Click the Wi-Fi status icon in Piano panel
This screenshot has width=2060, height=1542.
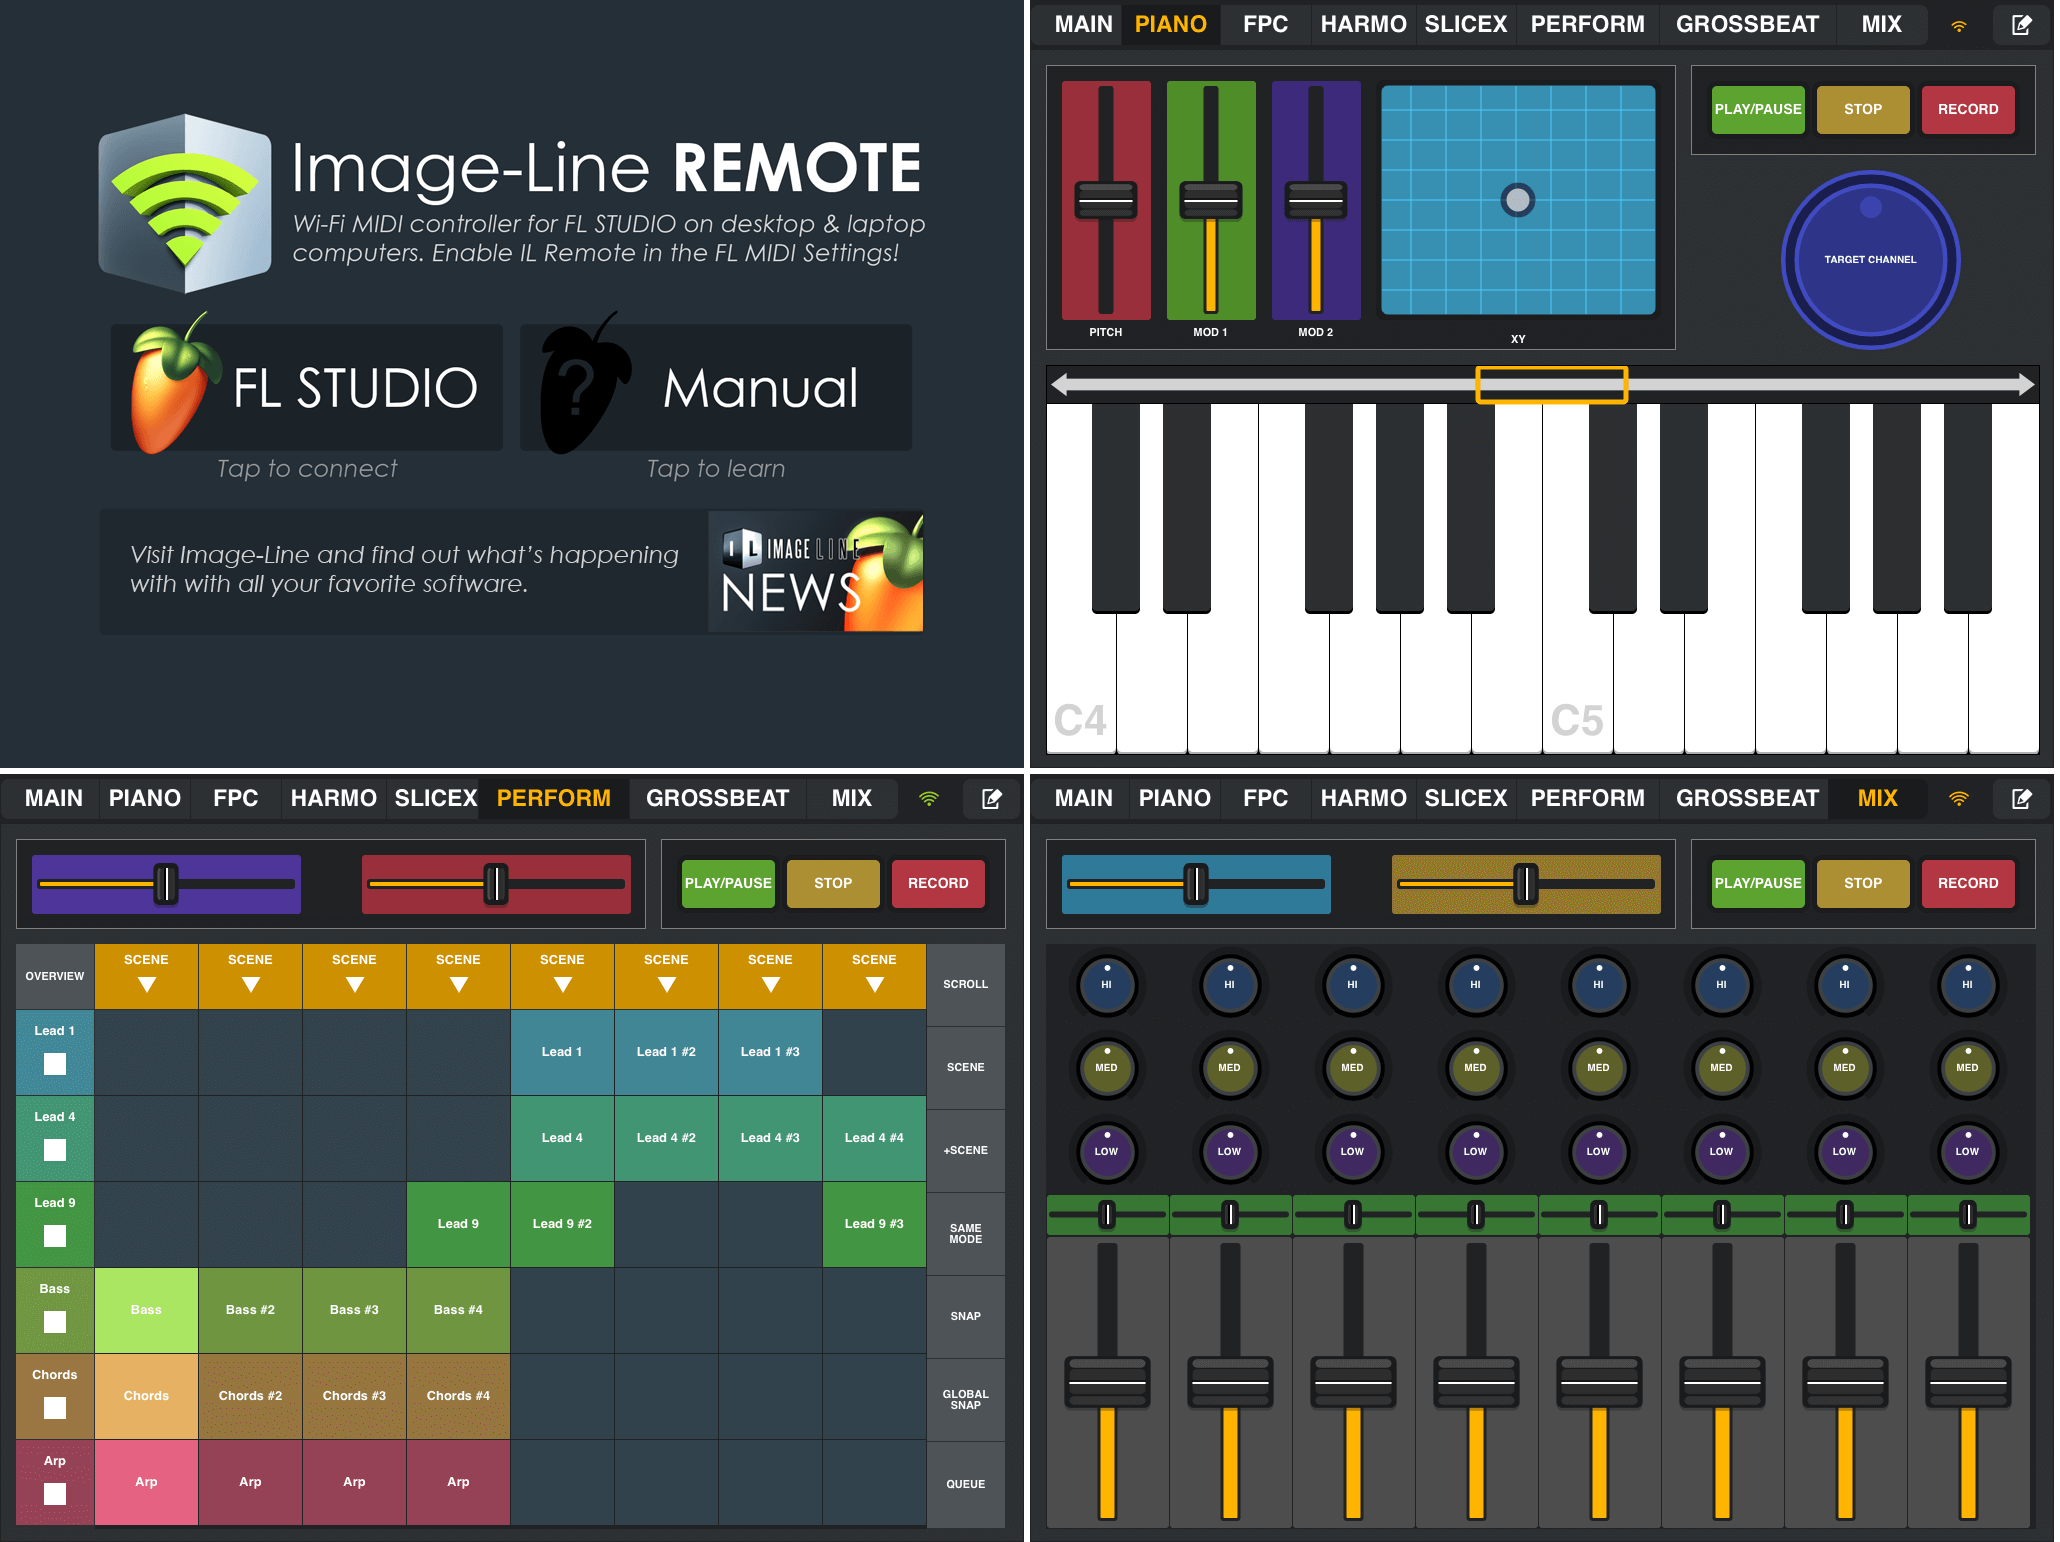click(x=1959, y=26)
